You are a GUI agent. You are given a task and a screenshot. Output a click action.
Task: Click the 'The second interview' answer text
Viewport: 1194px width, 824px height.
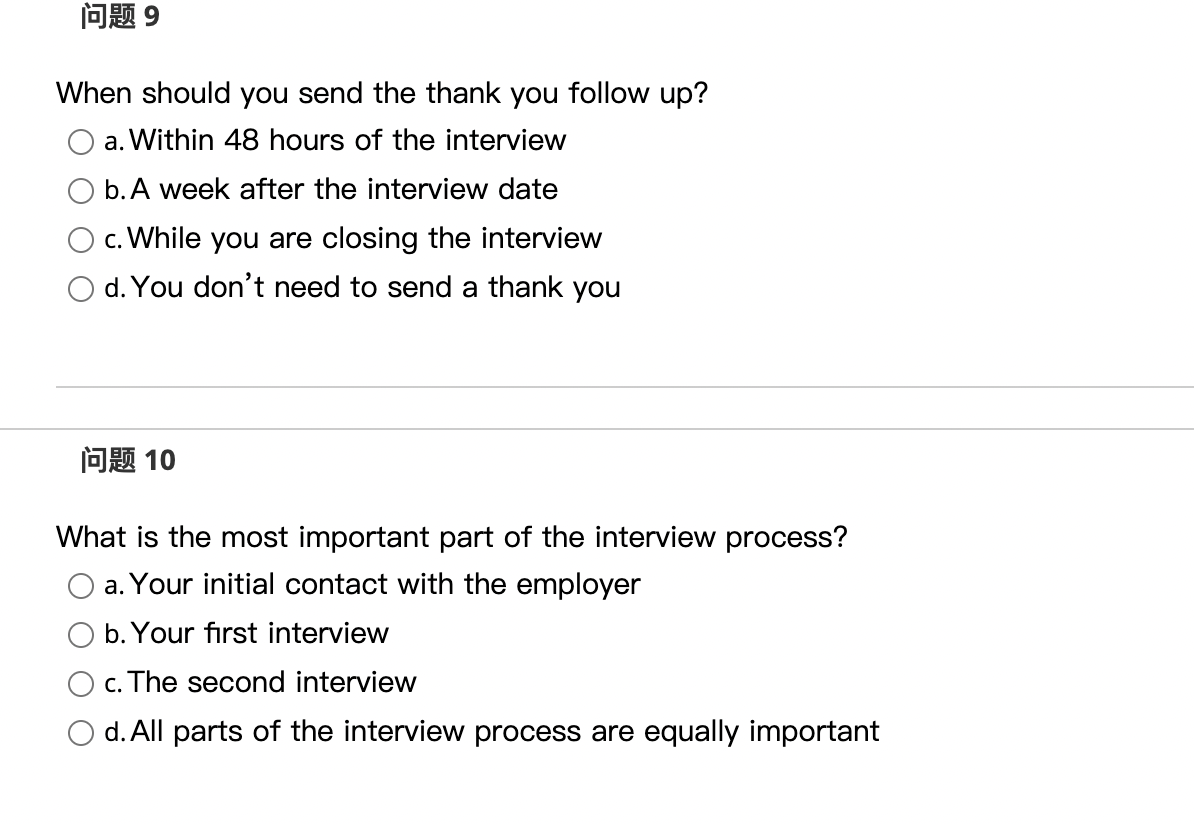[x=273, y=682]
